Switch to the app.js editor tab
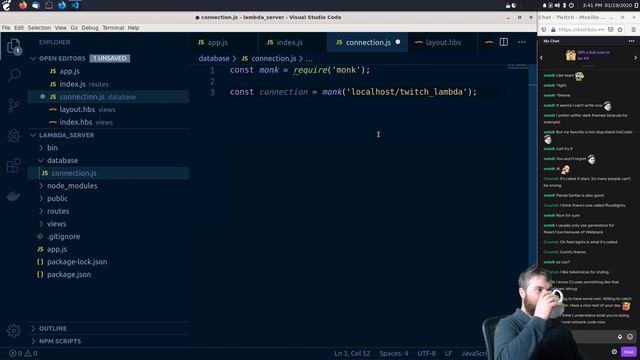Viewport: 640px width, 360px height. (224, 42)
